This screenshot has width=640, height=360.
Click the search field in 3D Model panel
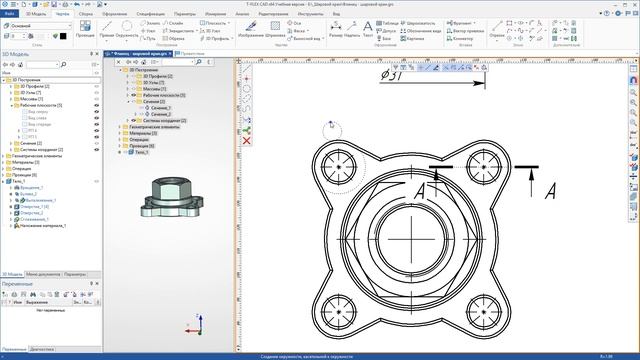(x=42, y=64)
